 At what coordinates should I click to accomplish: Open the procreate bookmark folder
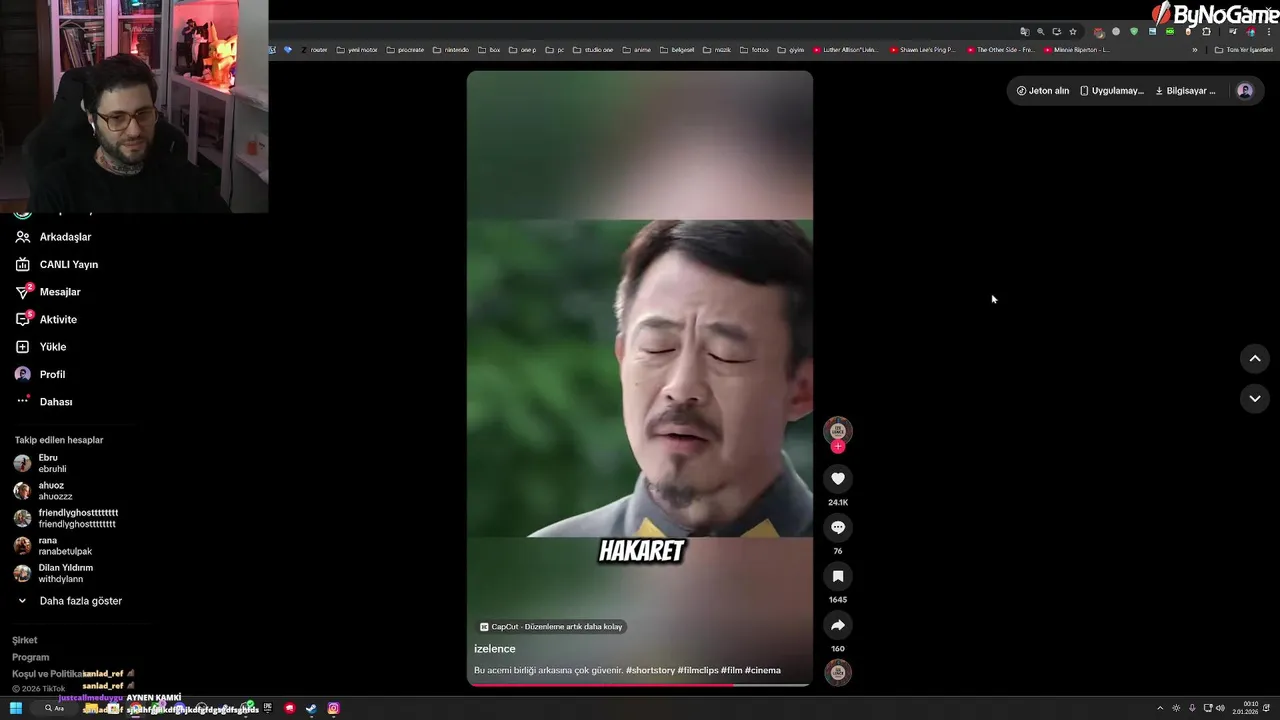pos(405,49)
